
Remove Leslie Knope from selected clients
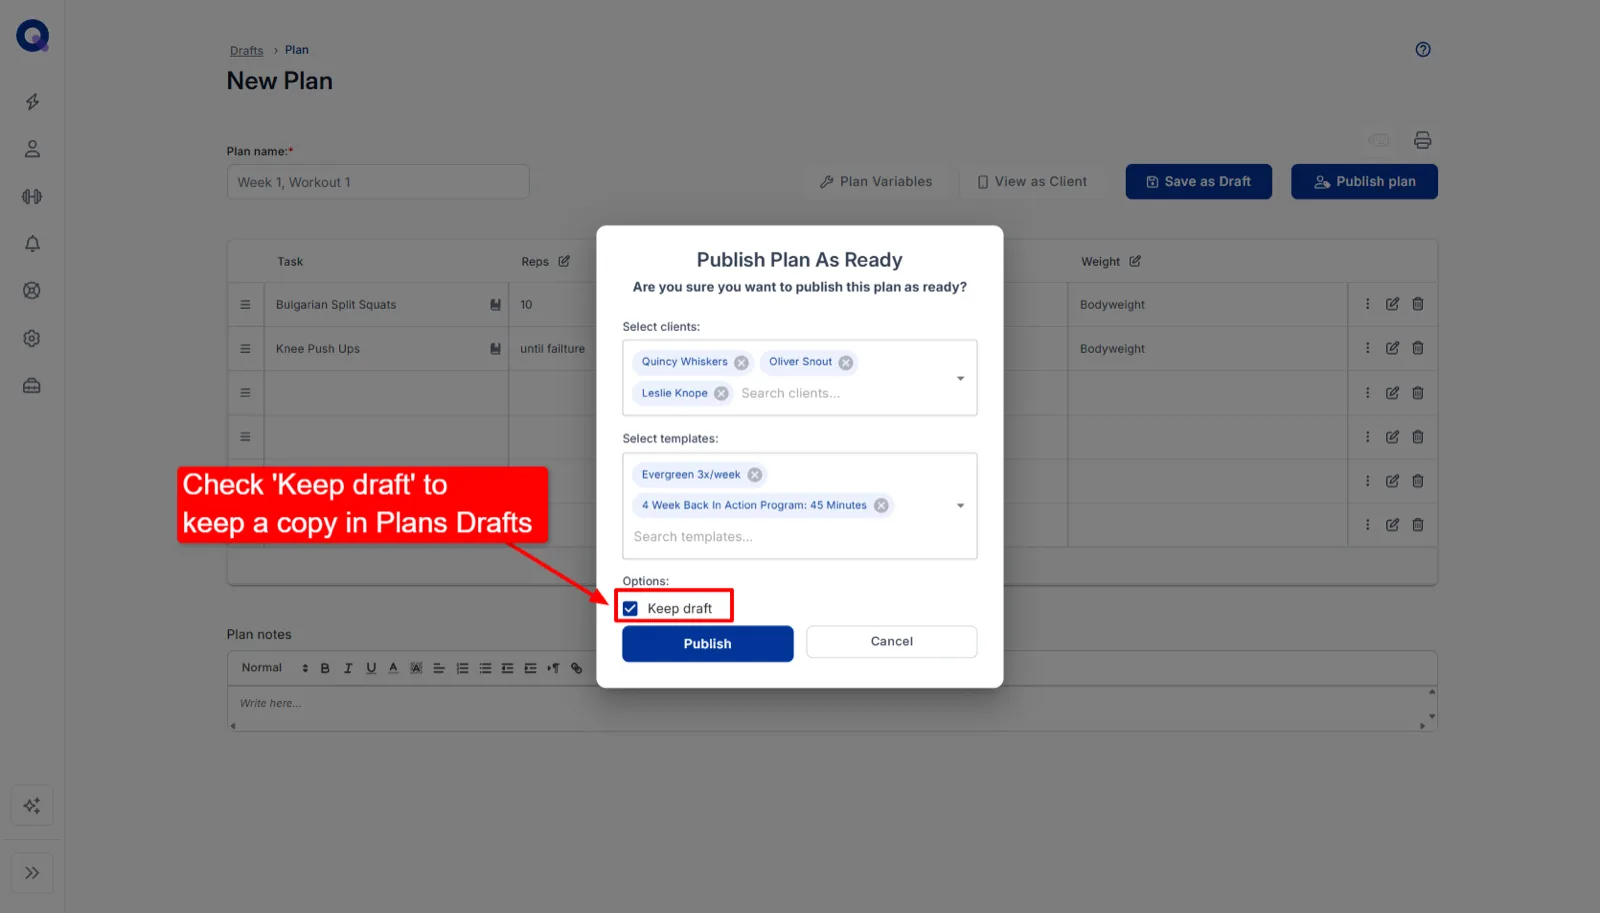(721, 394)
